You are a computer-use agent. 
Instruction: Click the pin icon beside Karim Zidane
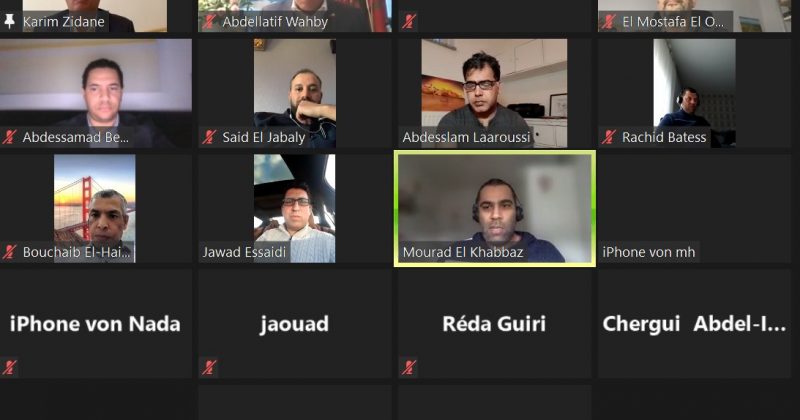coord(9,21)
